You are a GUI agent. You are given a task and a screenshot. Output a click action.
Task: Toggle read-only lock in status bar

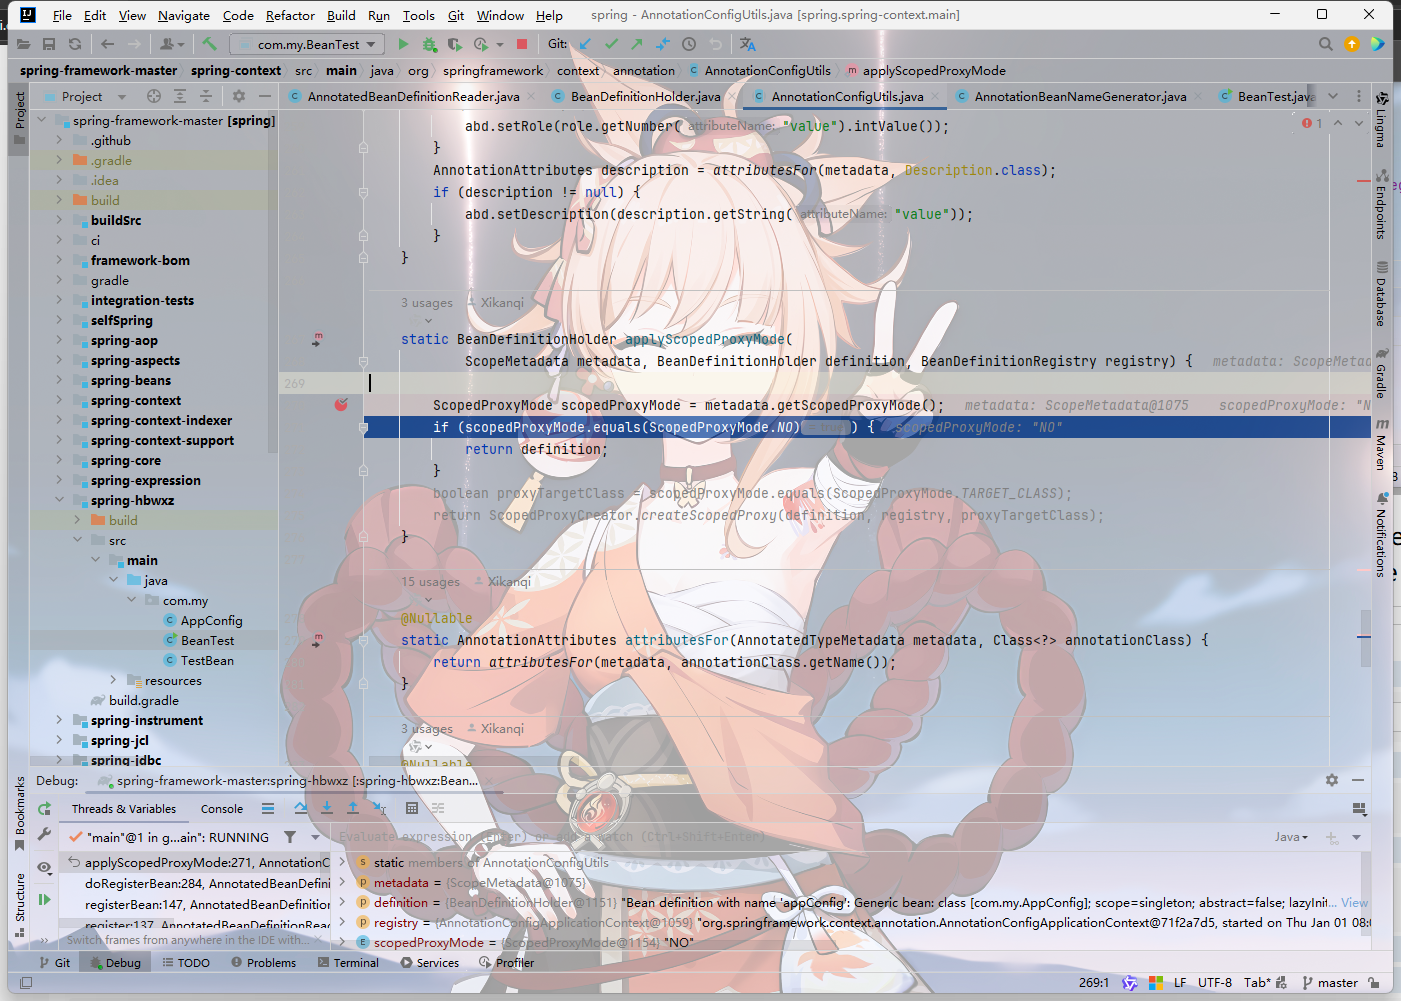(x=1375, y=983)
